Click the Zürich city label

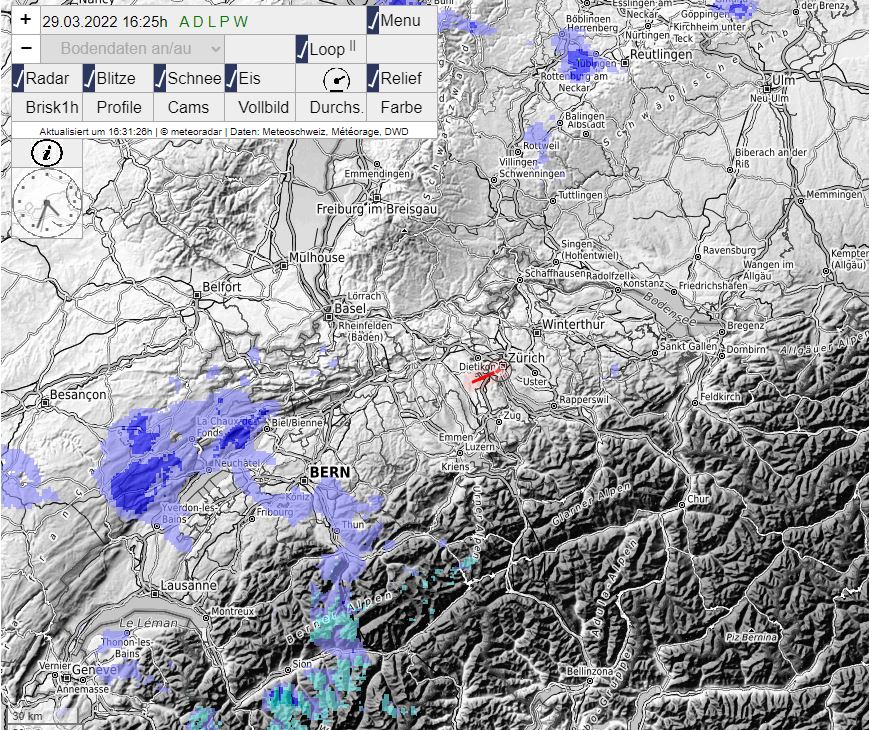[x=526, y=358]
